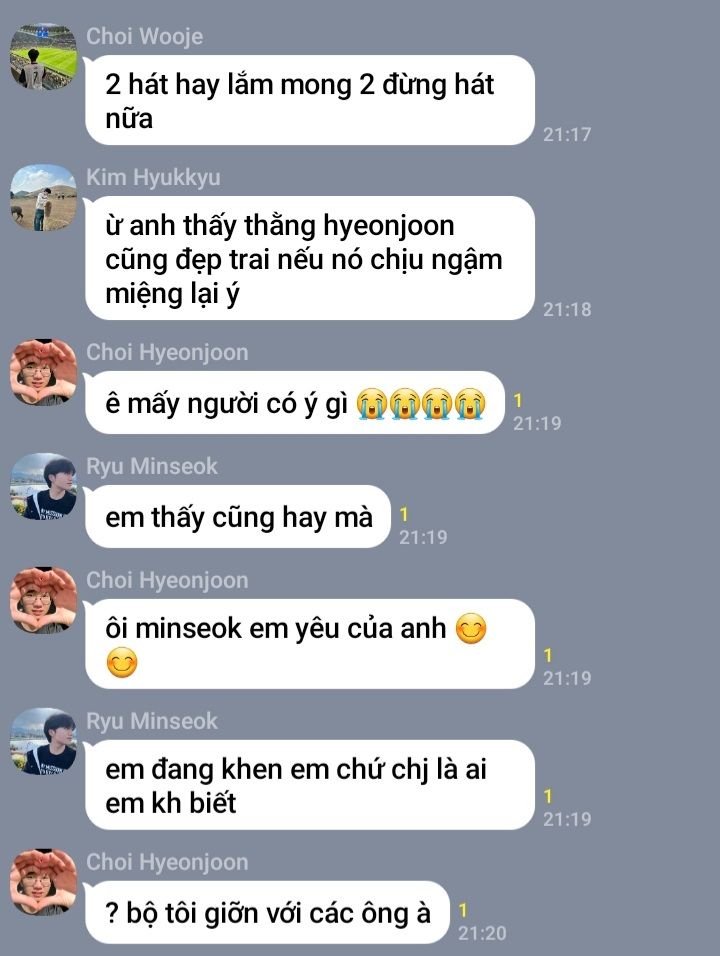Click the Kim Hyukkyu sender name
The width and height of the screenshot is (720, 956).
coord(153,177)
